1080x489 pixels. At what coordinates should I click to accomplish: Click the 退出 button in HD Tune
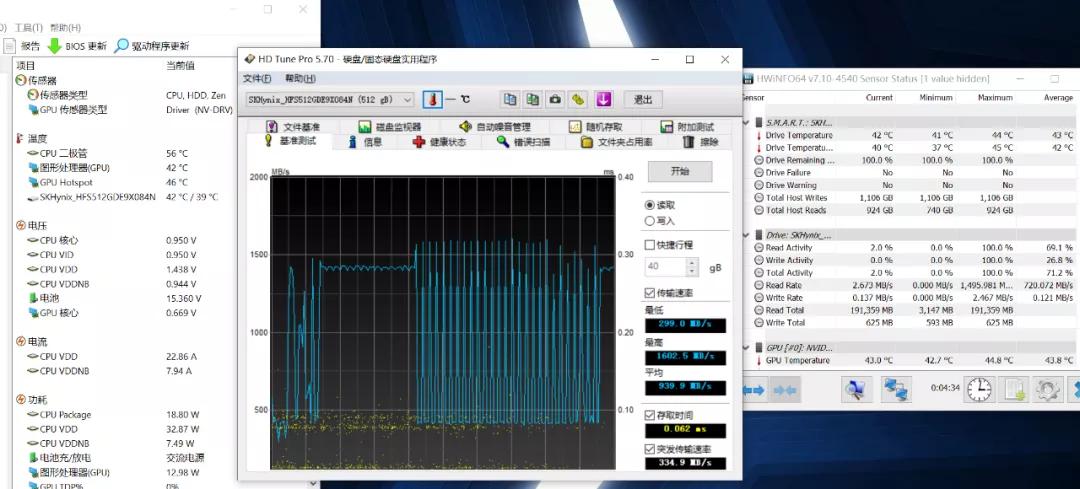click(643, 99)
